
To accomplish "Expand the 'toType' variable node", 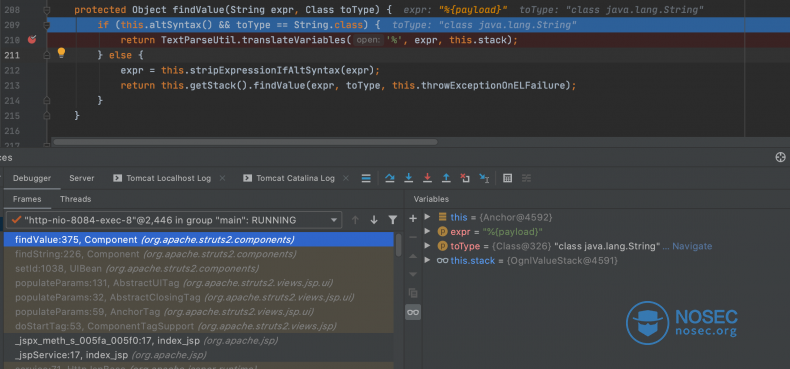I will 428,246.
